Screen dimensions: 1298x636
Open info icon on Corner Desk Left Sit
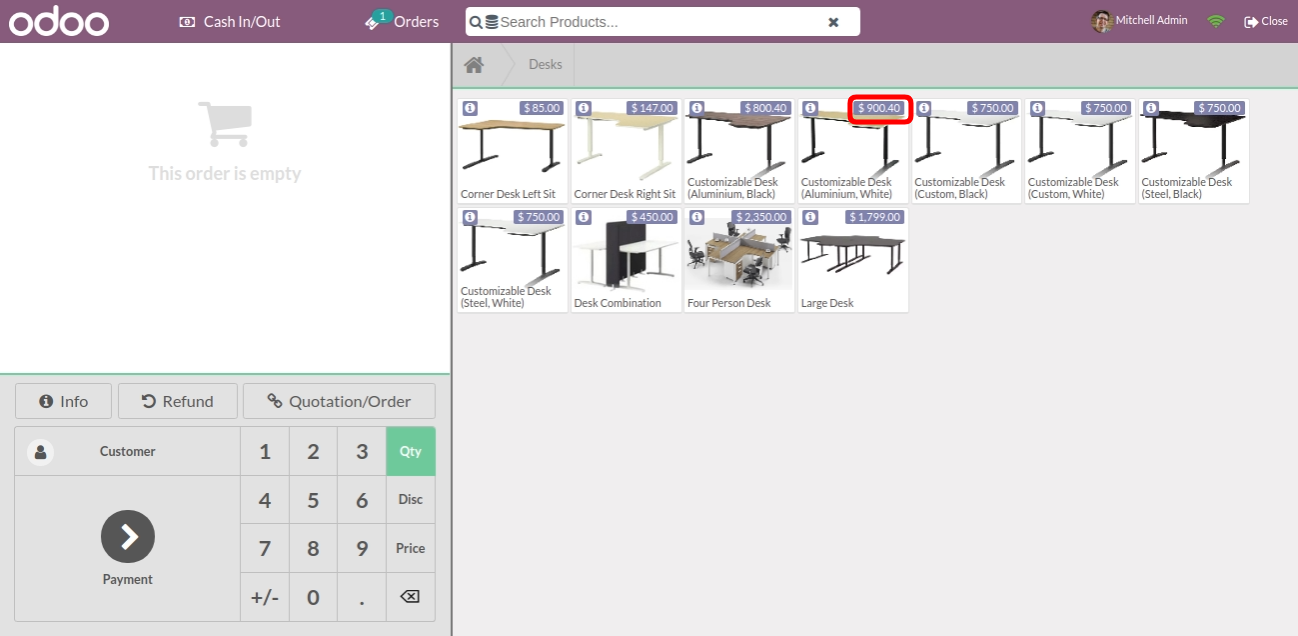pyautogui.click(x=470, y=108)
